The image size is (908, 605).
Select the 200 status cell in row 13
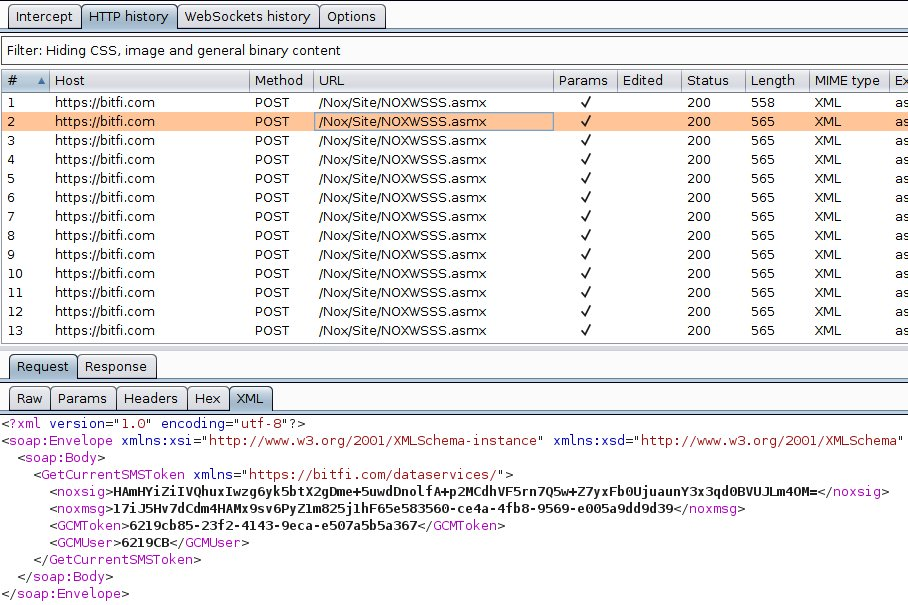(x=699, y=331)
